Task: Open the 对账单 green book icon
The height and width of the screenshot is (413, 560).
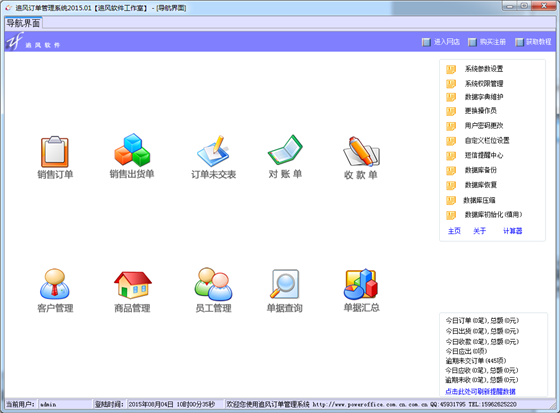Action: [x=285, y=150]
